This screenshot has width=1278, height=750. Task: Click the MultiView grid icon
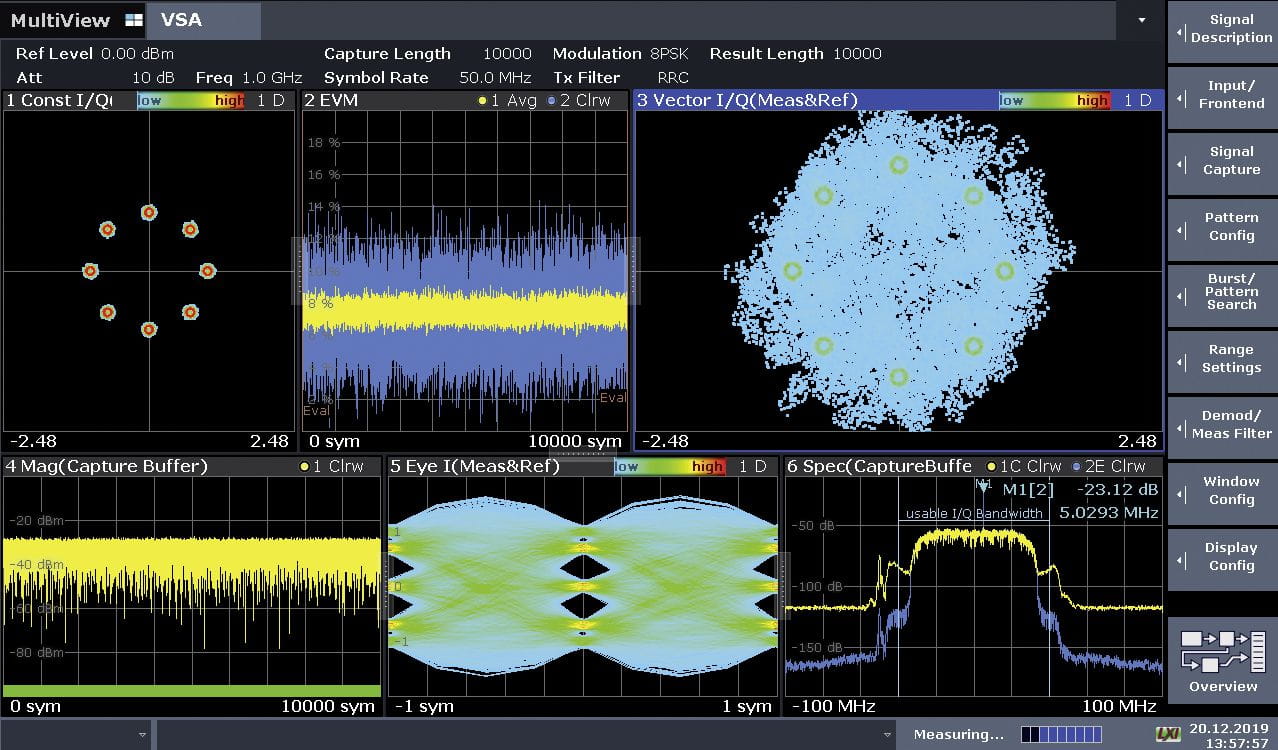(x=134, y=20)
